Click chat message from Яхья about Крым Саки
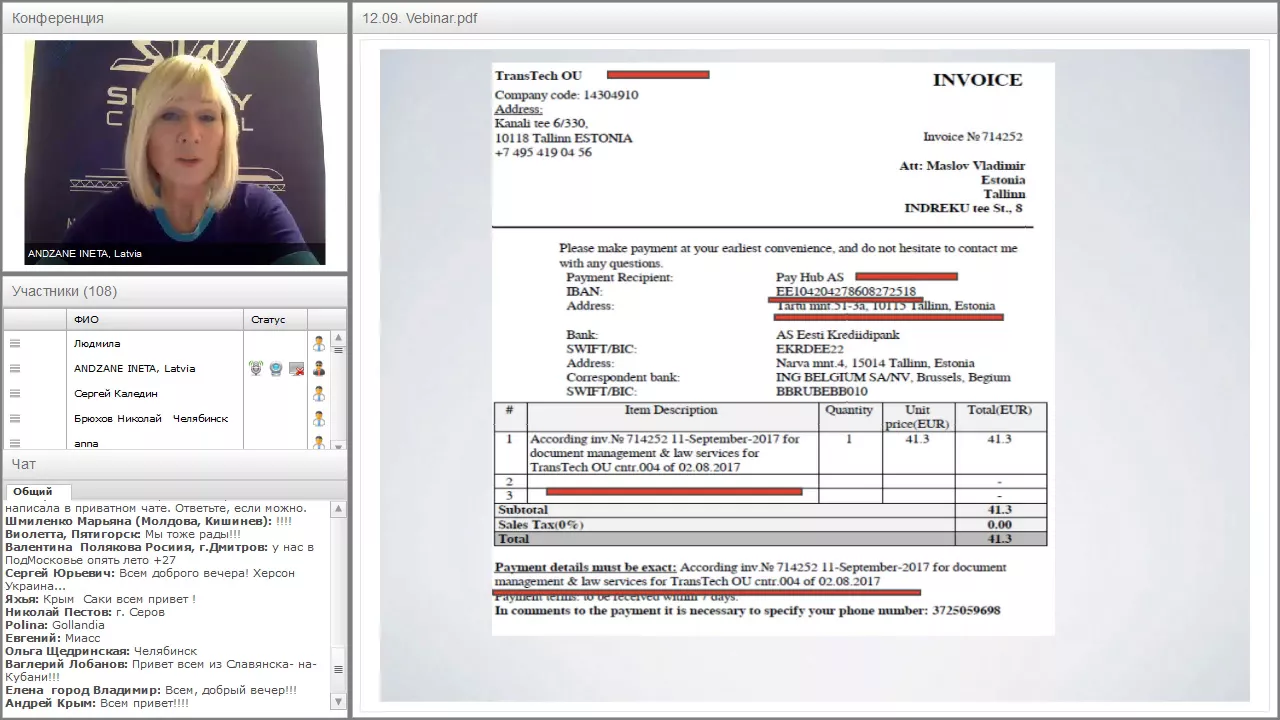The width and height of the screenshot is (1280, 720). (x=100, y=599)
